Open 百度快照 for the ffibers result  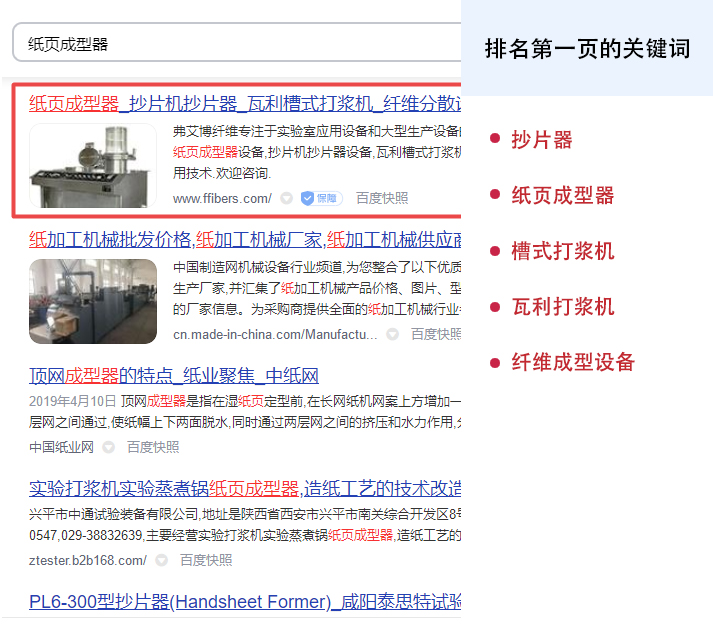pos(382,198)
